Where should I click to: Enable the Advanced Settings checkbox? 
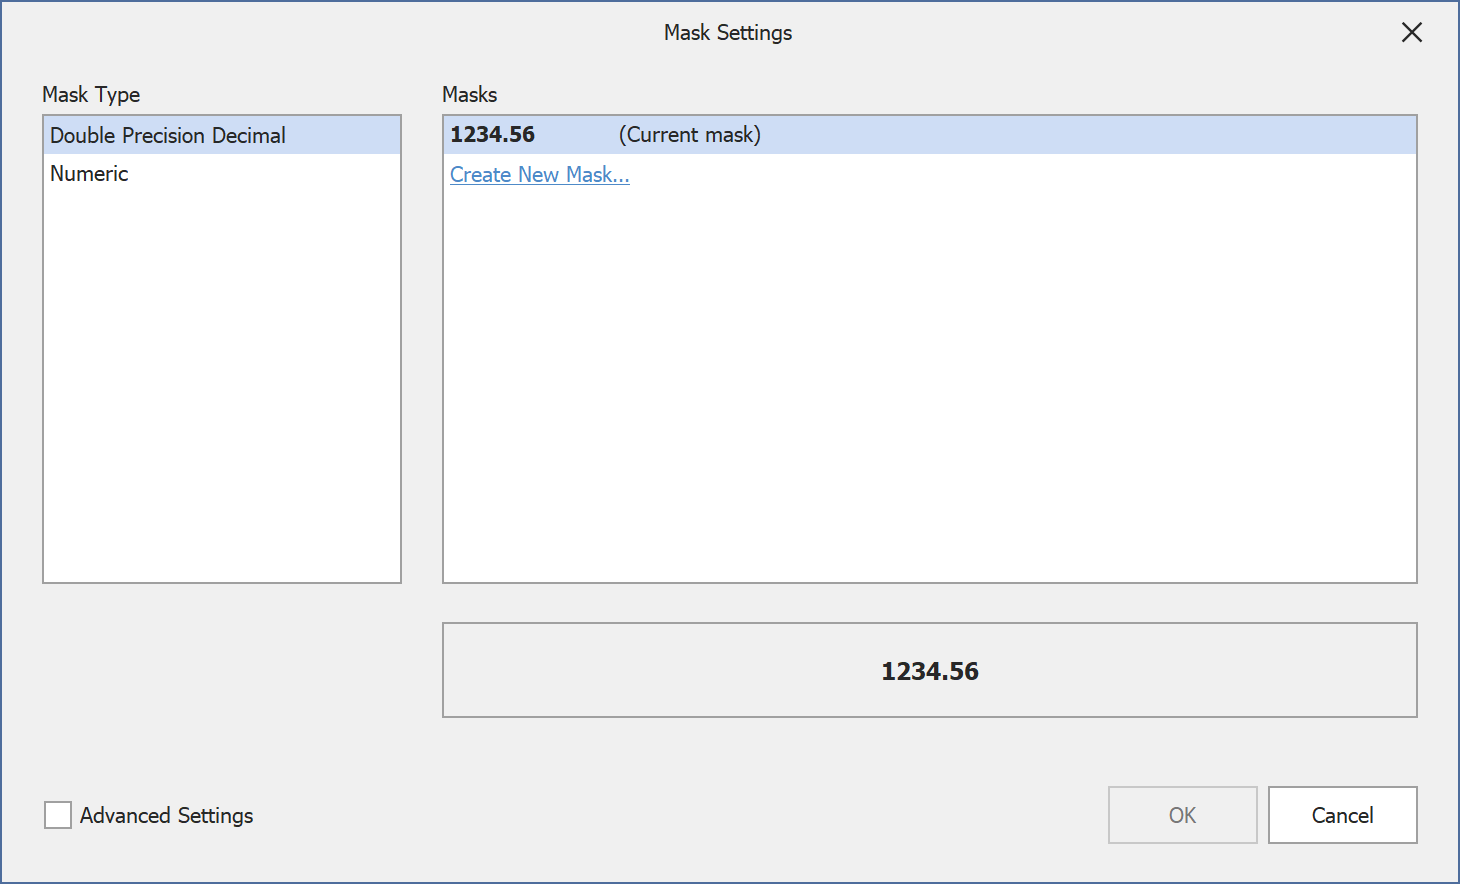(x=58, y=815)
